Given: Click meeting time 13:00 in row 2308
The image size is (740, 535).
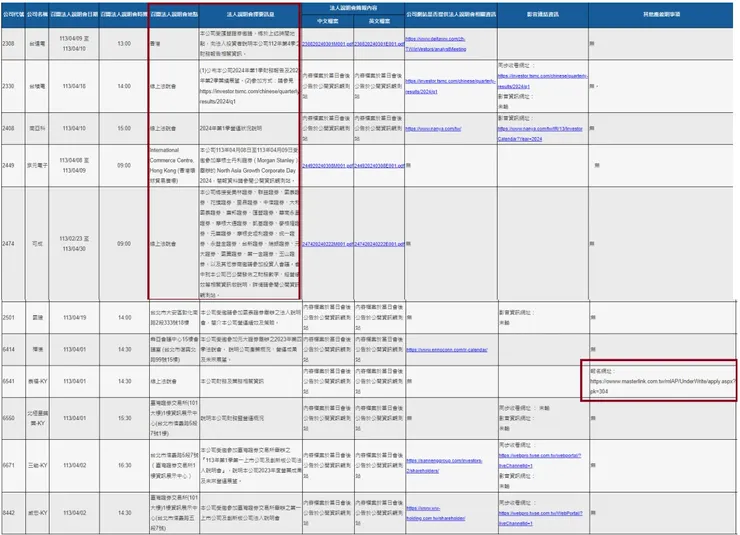Looking at the screenshot, I should pyautogui.click(x=124, y=43).
